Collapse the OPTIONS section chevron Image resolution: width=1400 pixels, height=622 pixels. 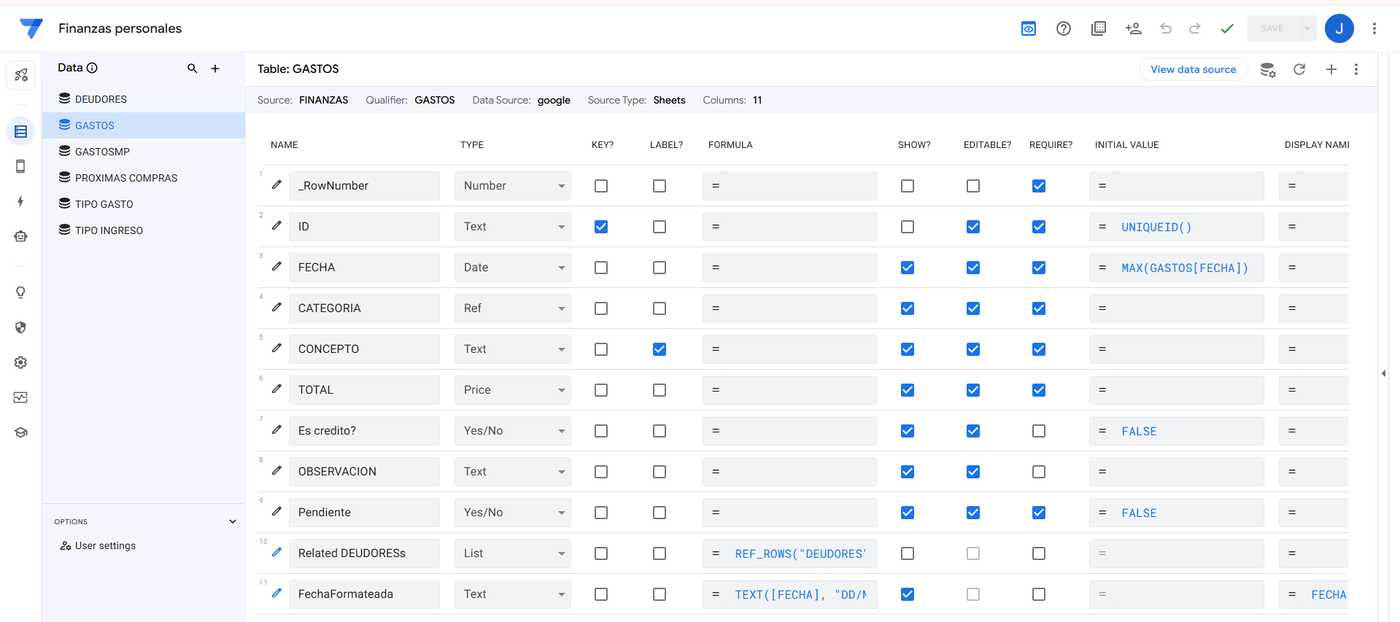pyautogui.click(x=233, y=521)
